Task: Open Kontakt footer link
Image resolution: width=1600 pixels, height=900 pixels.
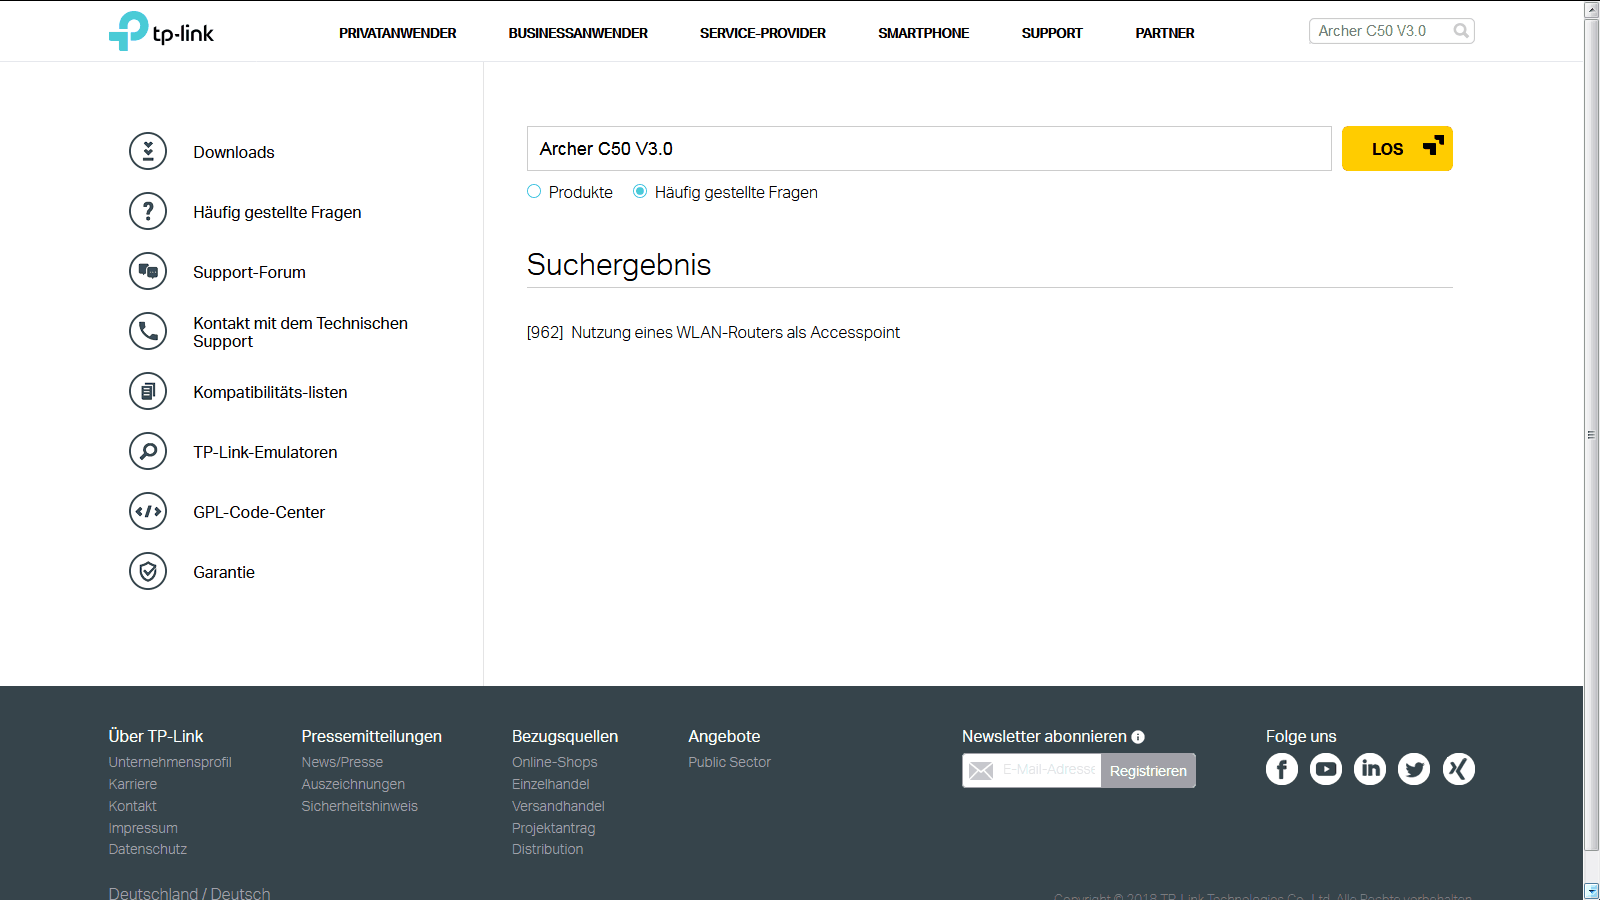Action: coord(133,806)
